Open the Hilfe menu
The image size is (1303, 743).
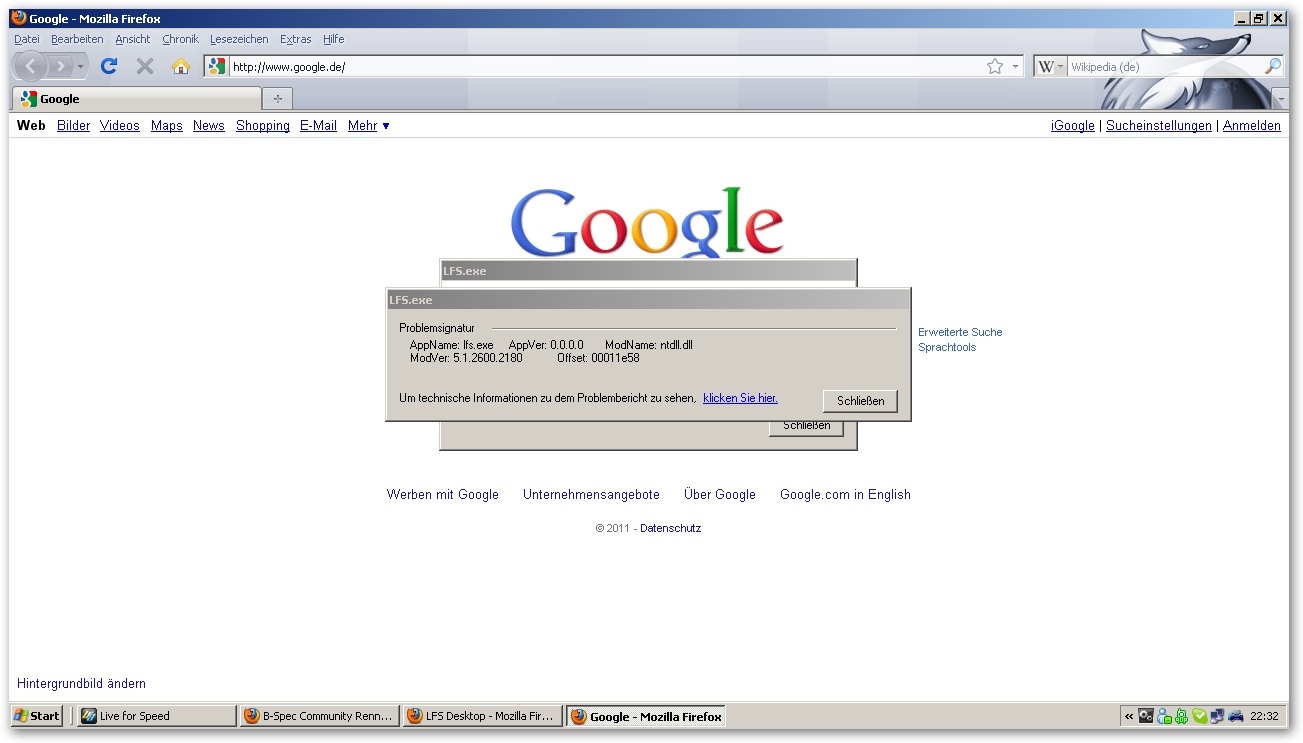click(x=334, y=39)
